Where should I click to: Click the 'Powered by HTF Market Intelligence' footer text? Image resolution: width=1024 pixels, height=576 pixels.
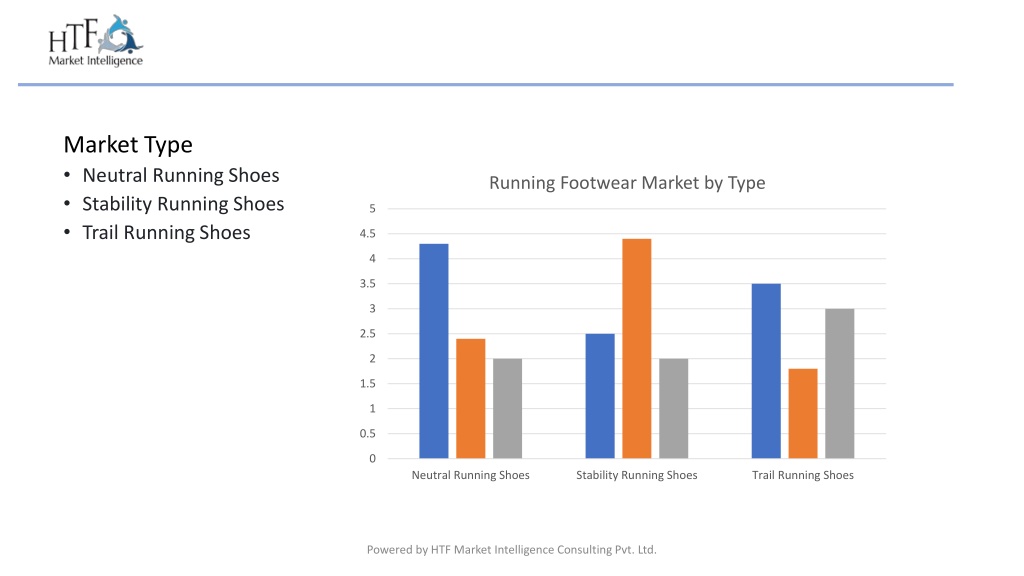[511, 550]
